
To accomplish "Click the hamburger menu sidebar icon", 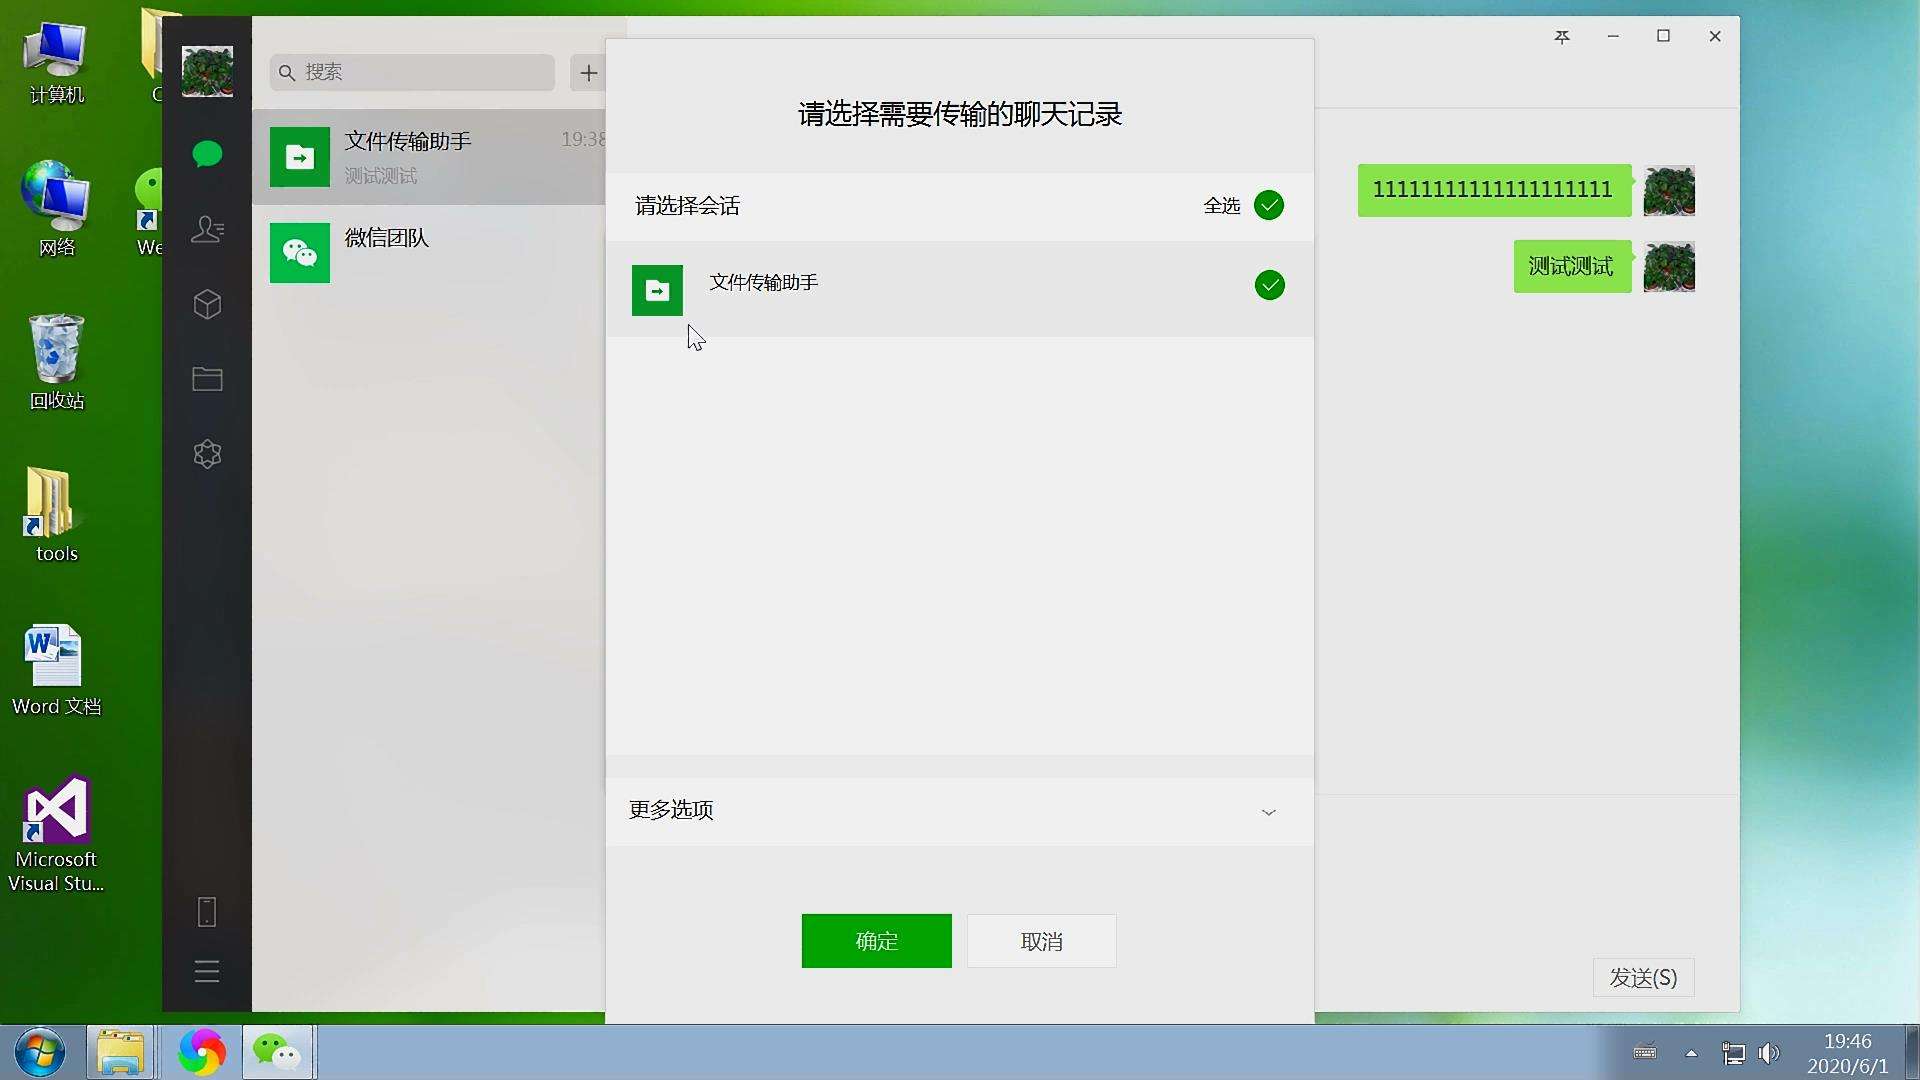I will [207, 972].
